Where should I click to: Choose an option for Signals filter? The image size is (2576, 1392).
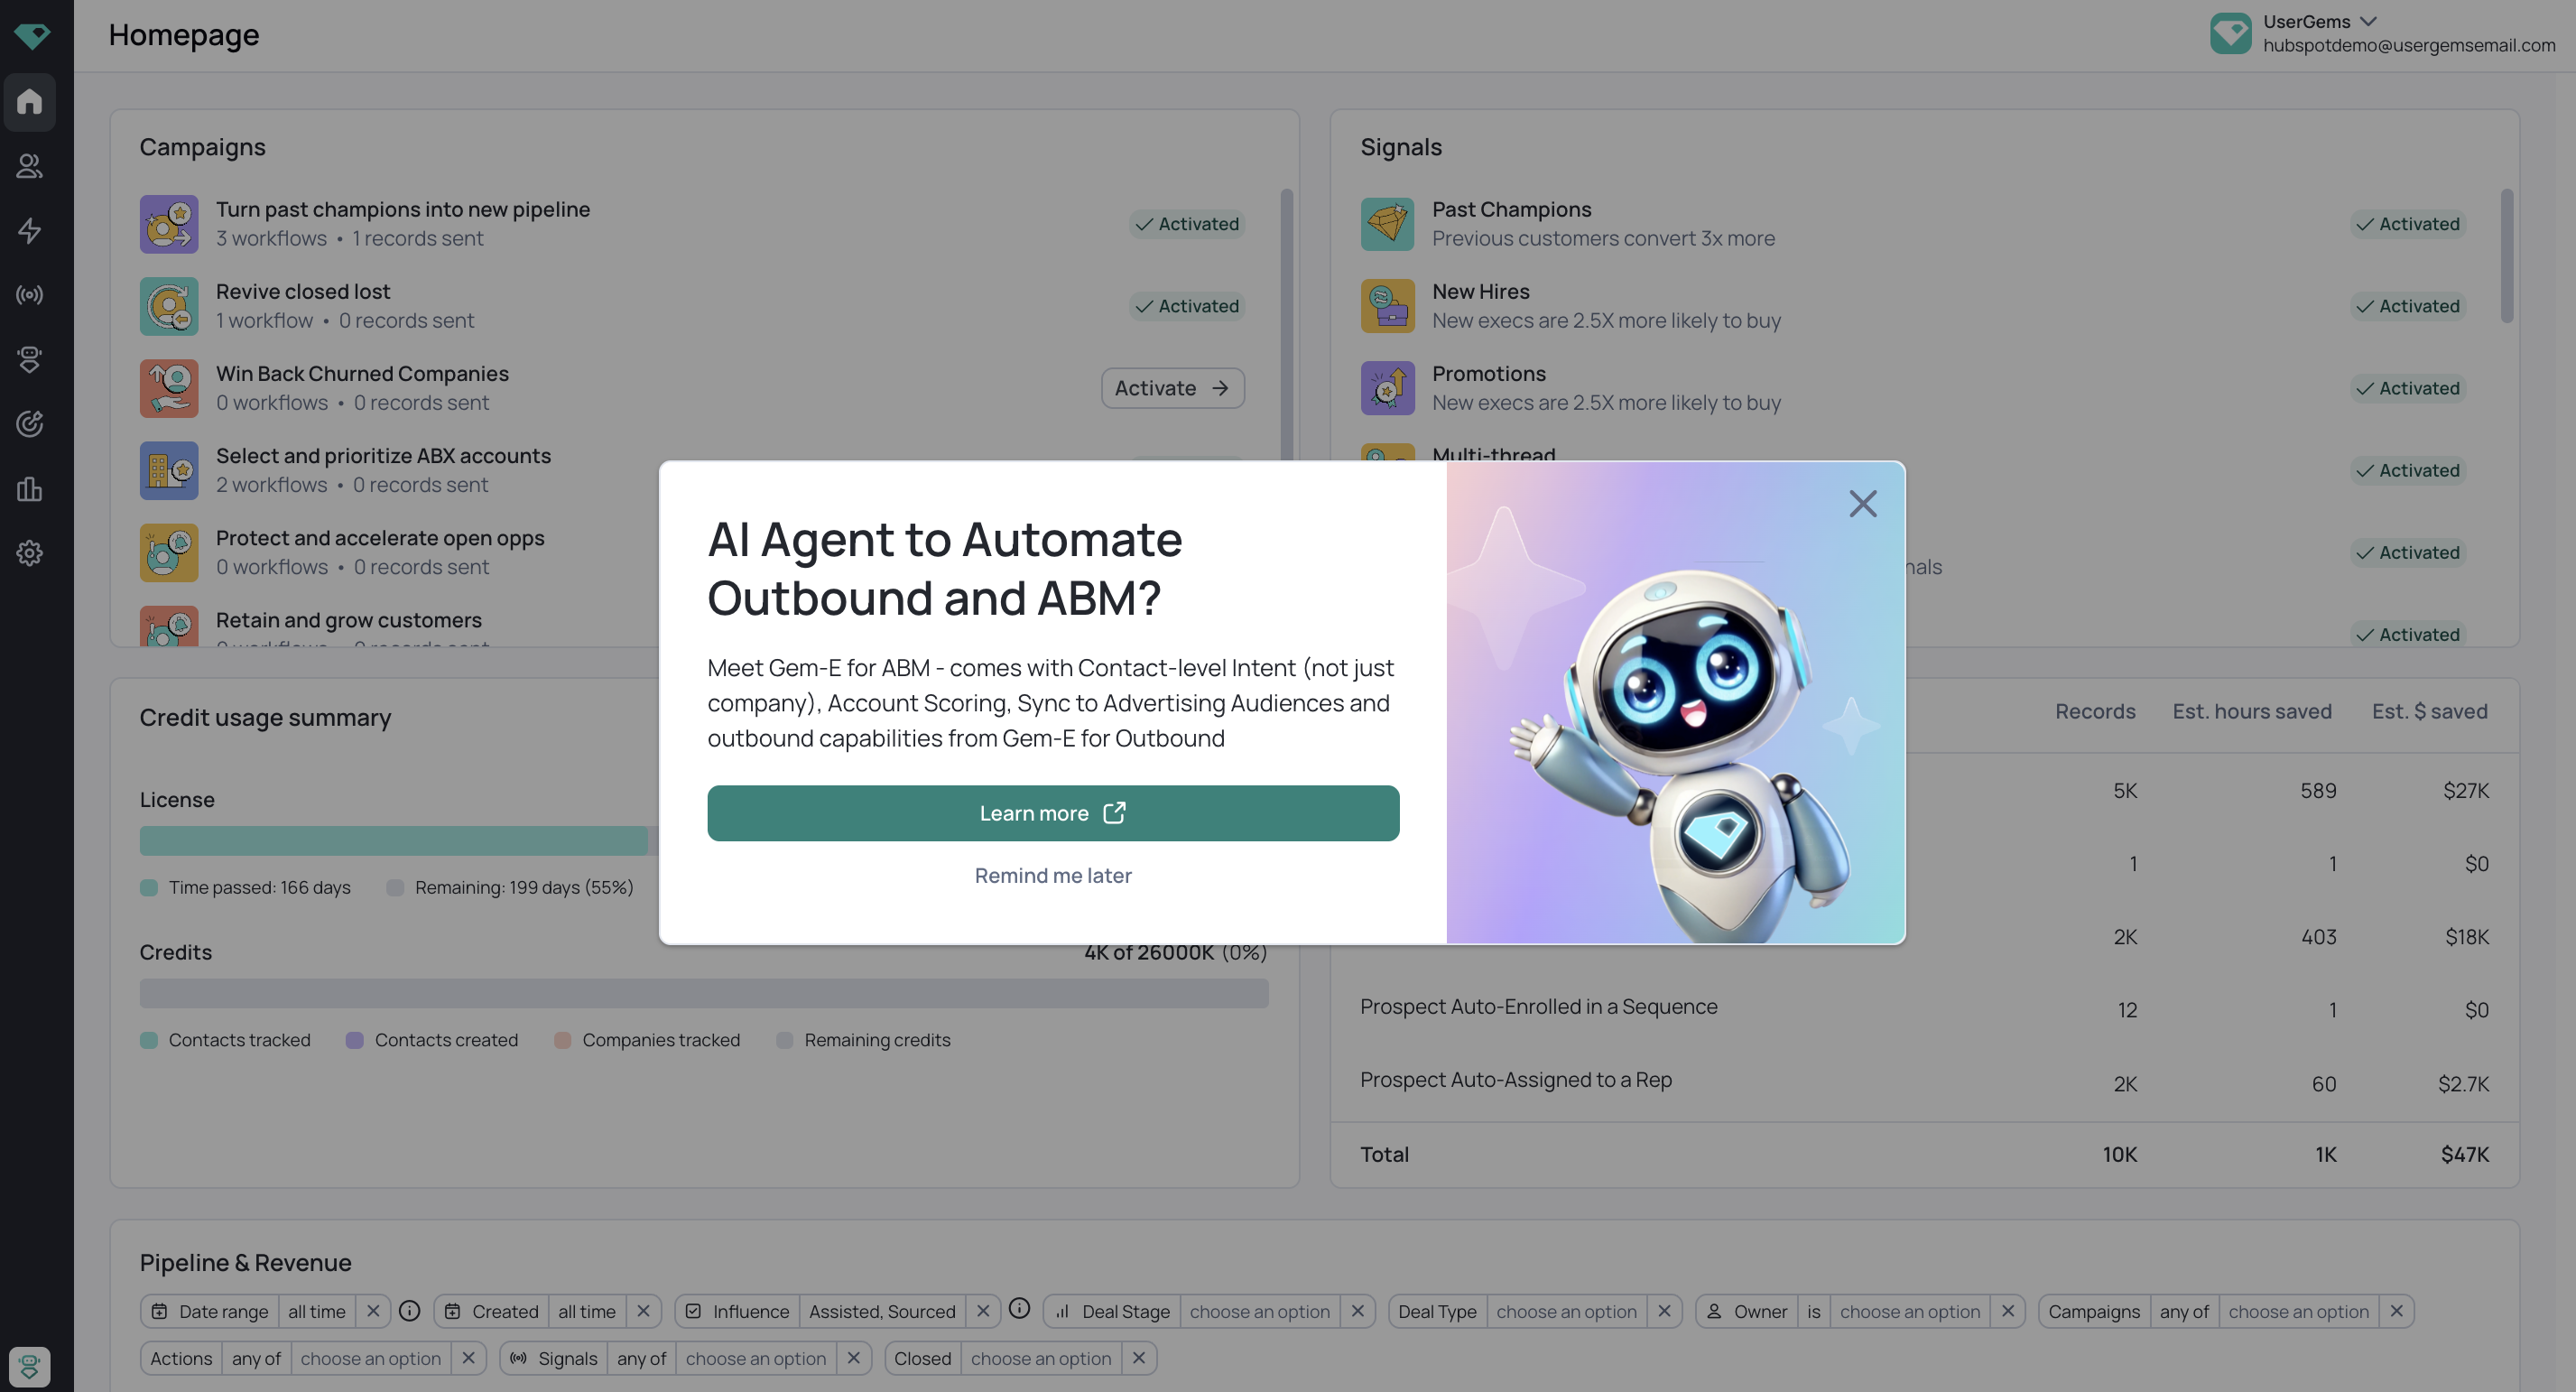click(755, 1358)
